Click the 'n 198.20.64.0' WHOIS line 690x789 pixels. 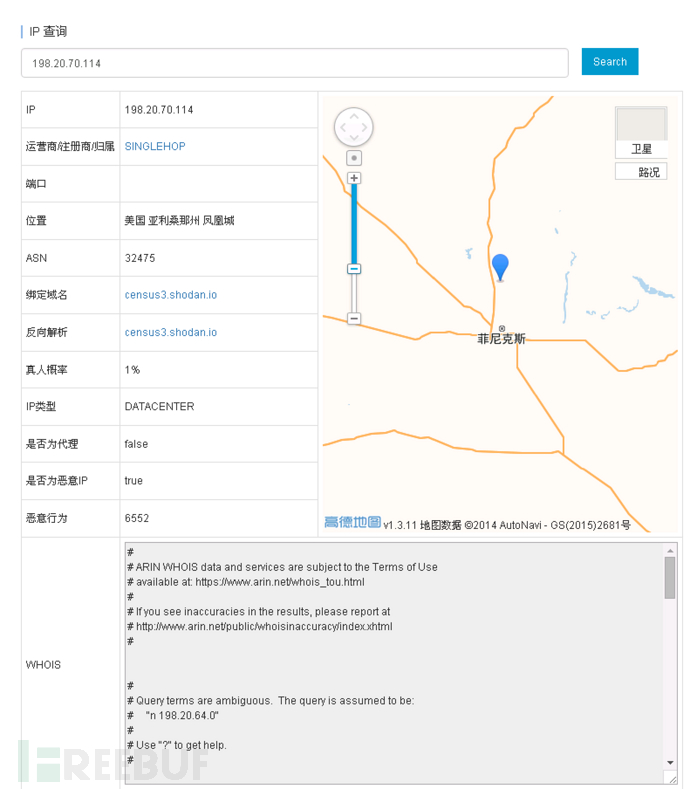coord(182,716)
